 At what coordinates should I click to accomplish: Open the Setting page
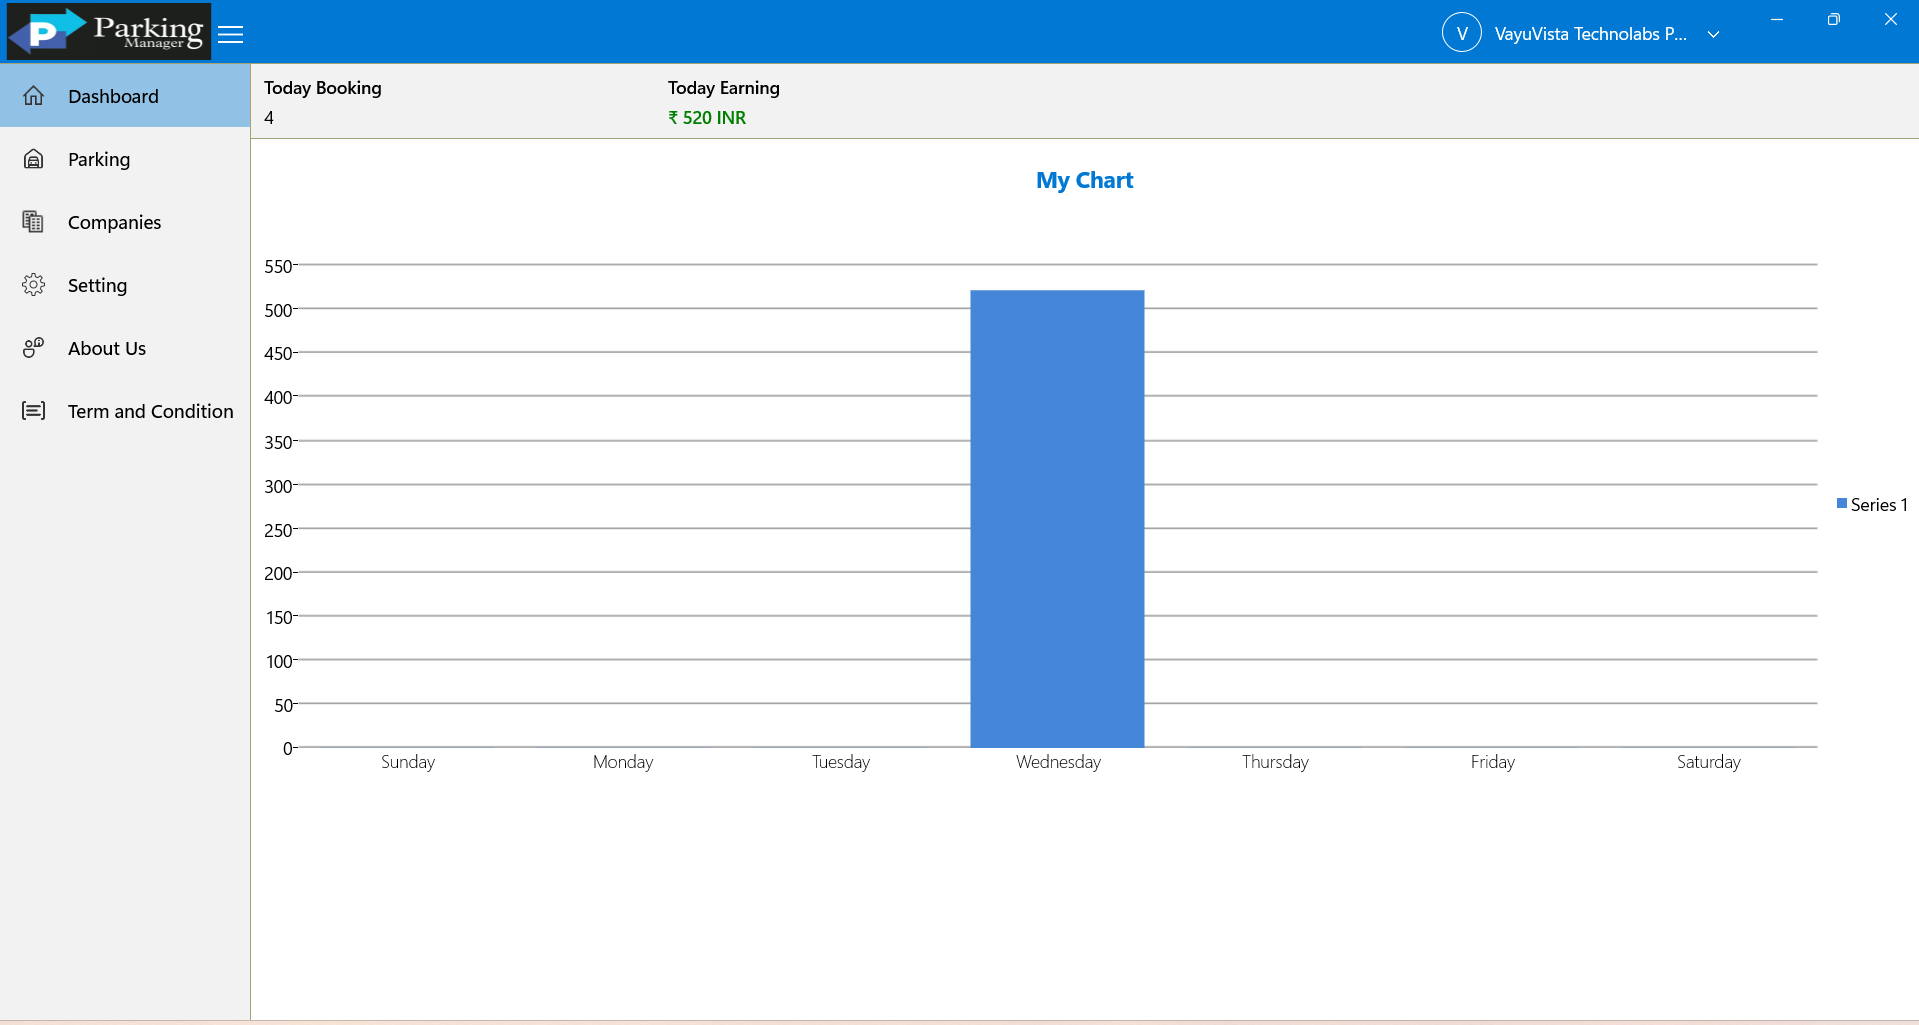(x=125, y=285)
